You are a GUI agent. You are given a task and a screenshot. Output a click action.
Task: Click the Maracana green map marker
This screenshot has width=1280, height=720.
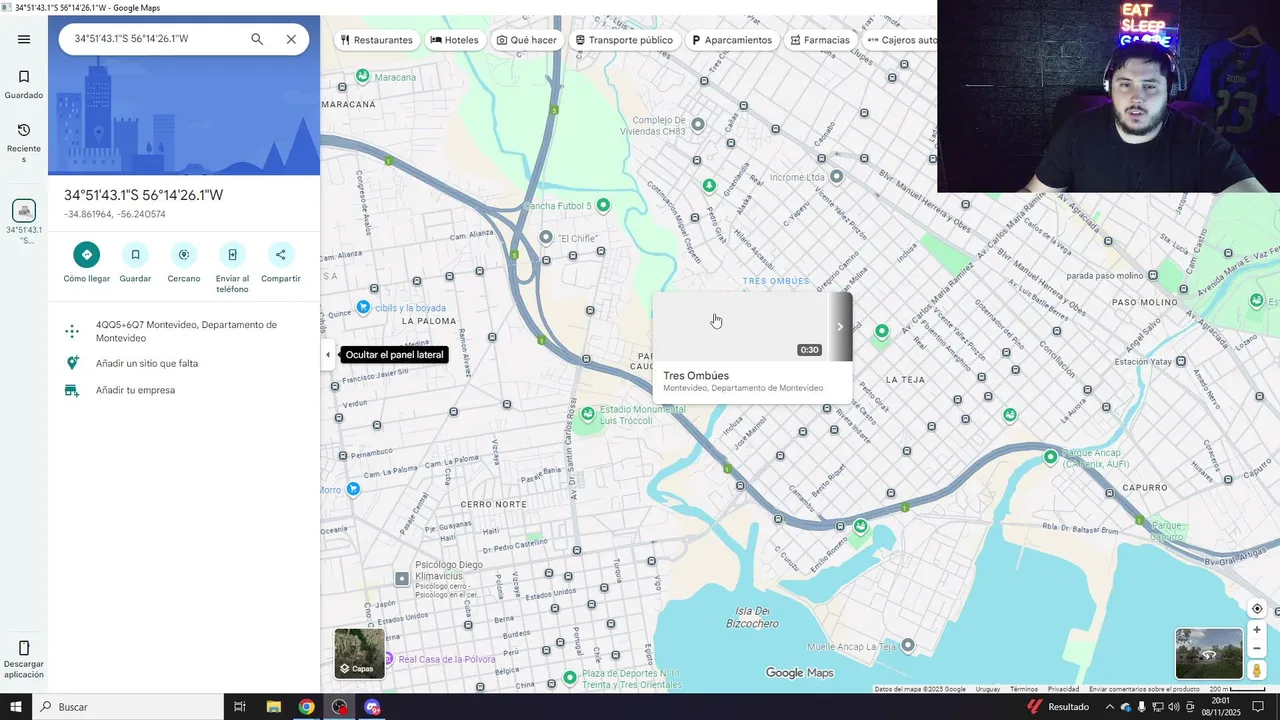click(363, 76)
